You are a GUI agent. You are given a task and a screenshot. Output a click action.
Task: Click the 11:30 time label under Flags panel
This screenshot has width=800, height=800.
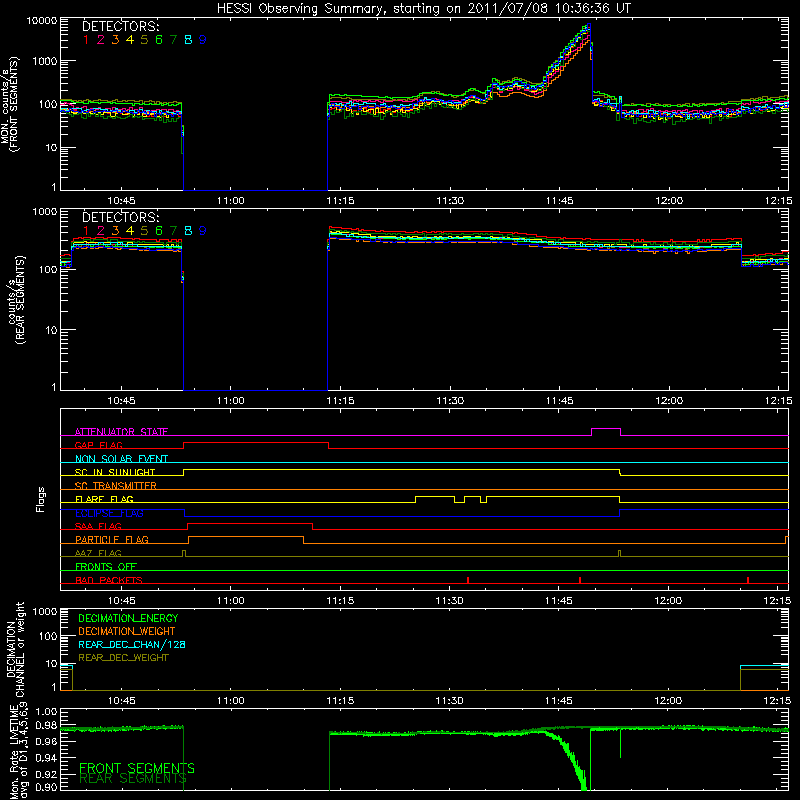(x=449, y=601)
